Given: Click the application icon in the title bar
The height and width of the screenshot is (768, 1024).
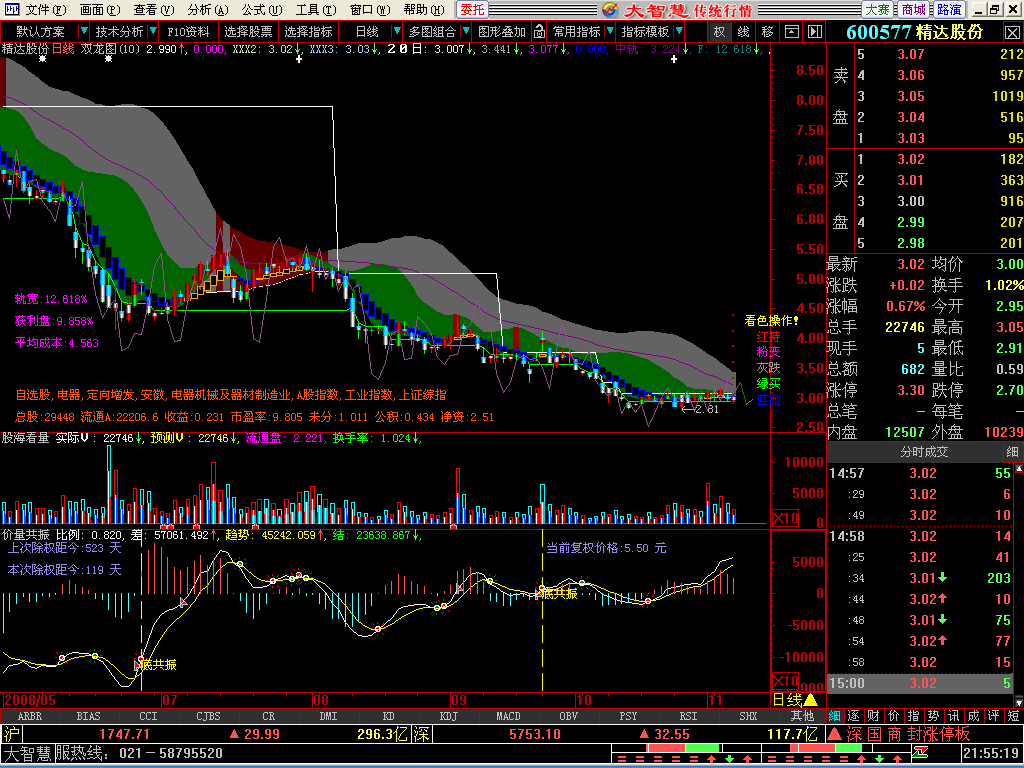Looking at the screenshot, I should pyautogui.click(x=11, y=10).
